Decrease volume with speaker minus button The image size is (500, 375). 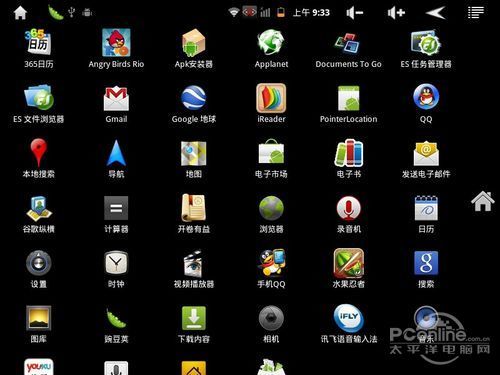tap(355, 13)
